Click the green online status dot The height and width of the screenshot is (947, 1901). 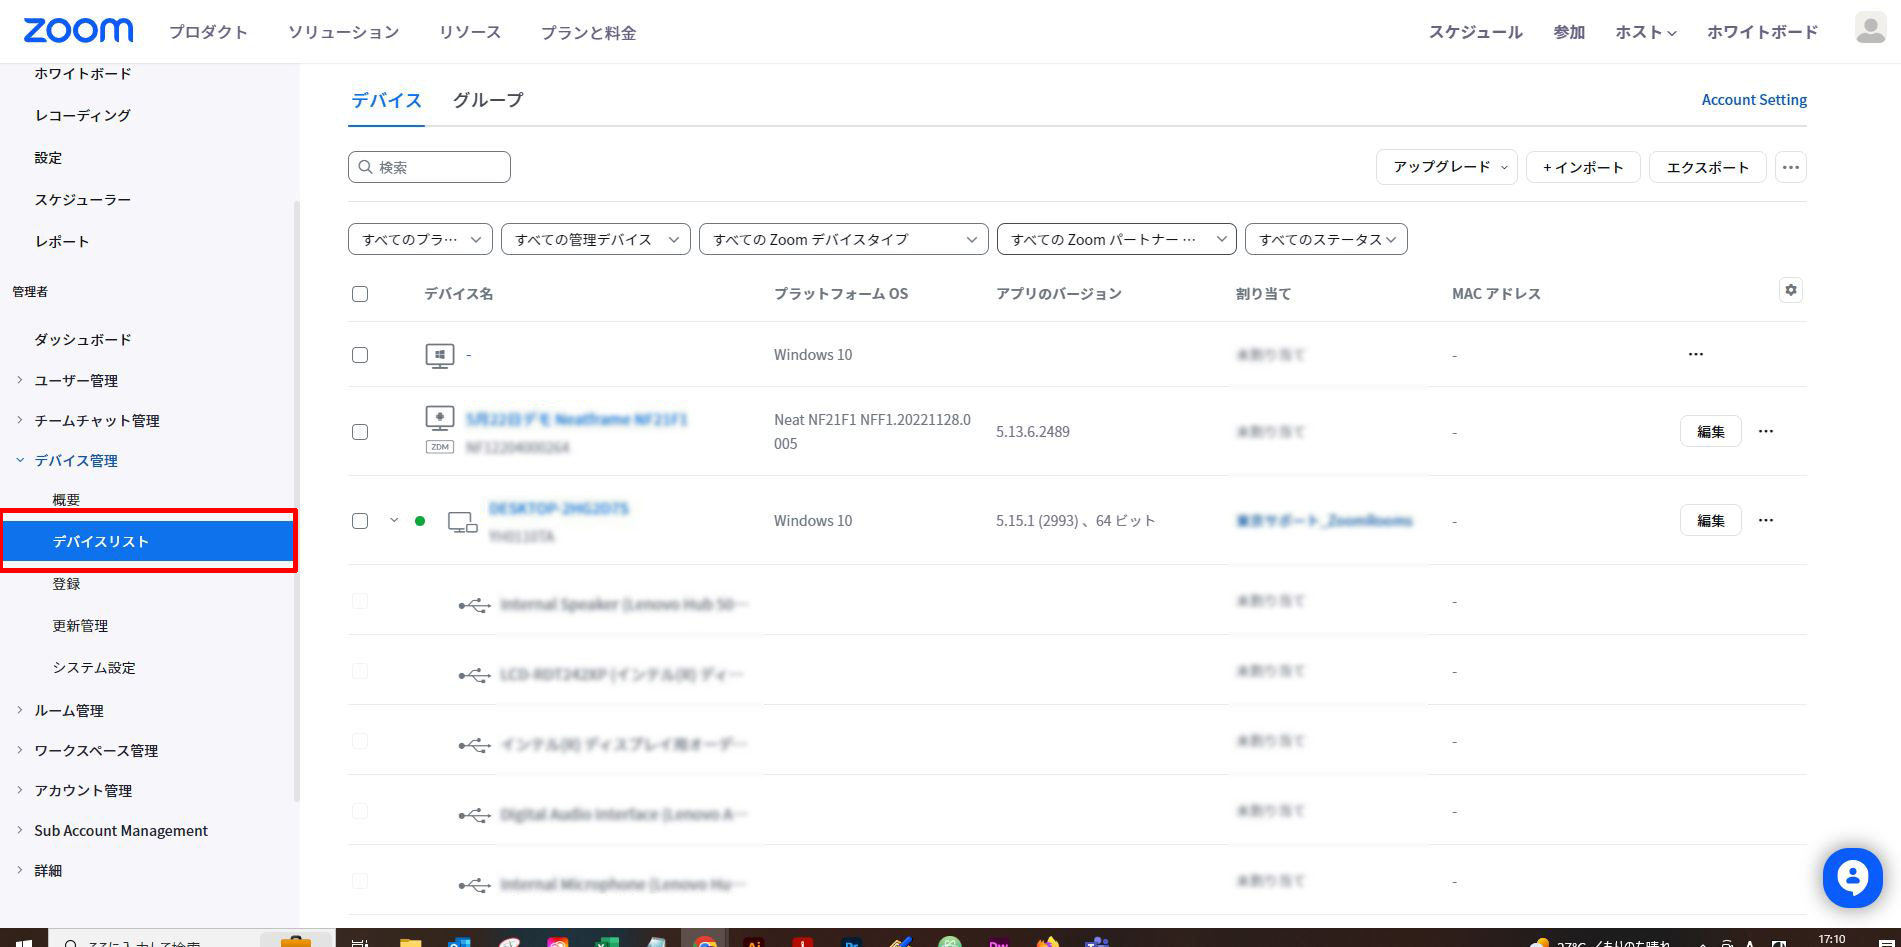point(420,521)
